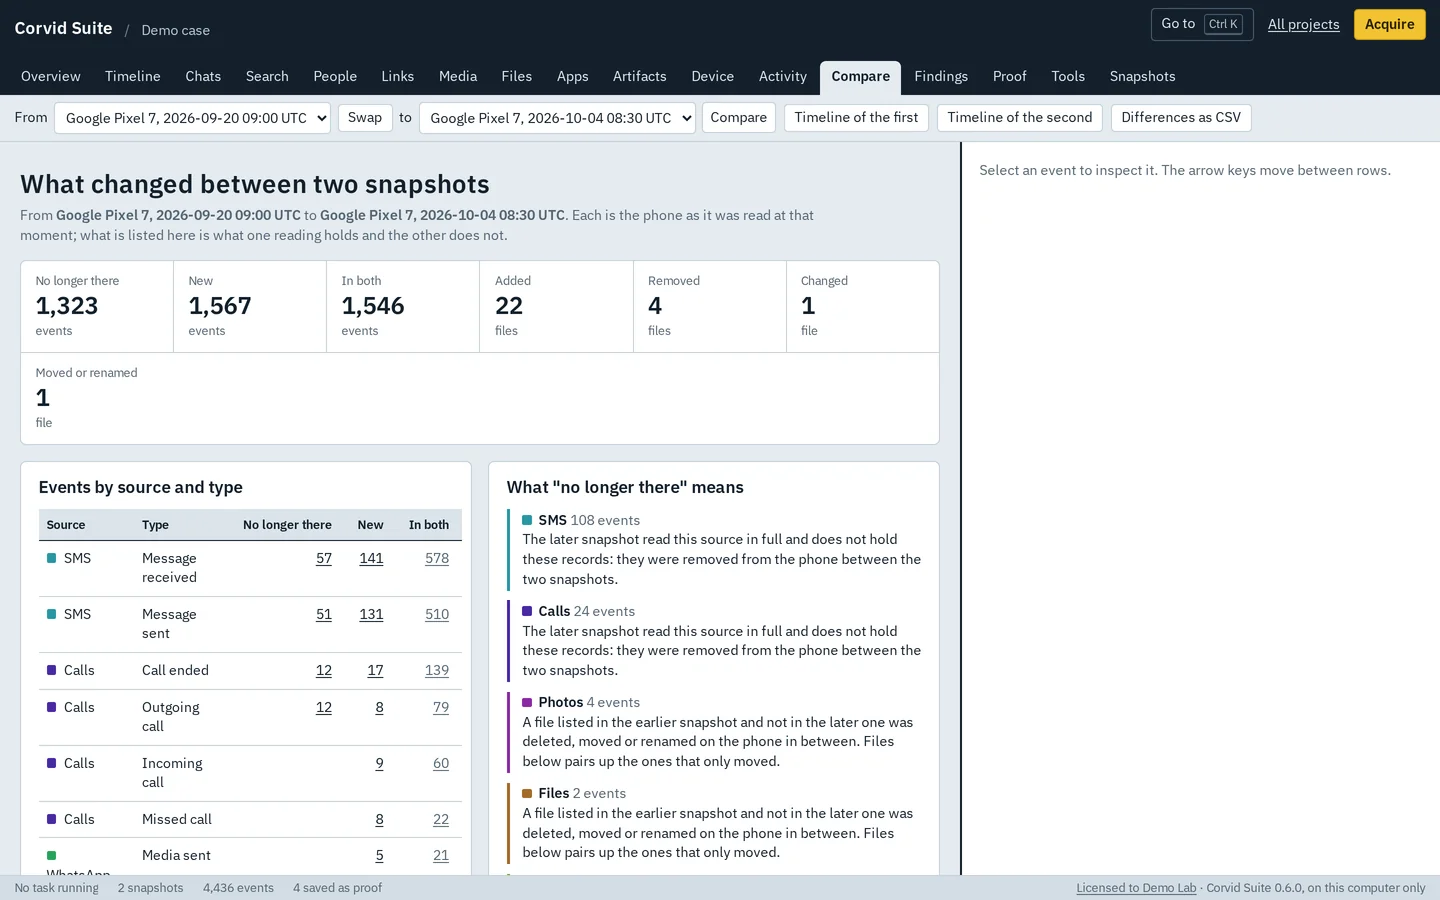Open the Apps tab
The width and height of the screenshot is (1440, 900).
(x=573, y=77)
